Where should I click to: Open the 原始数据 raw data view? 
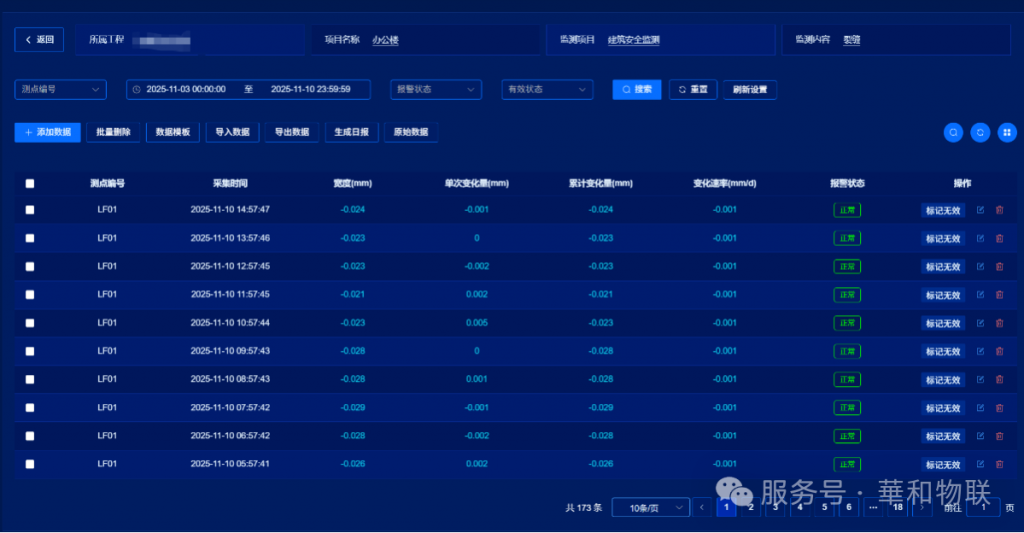coord(411,133)
